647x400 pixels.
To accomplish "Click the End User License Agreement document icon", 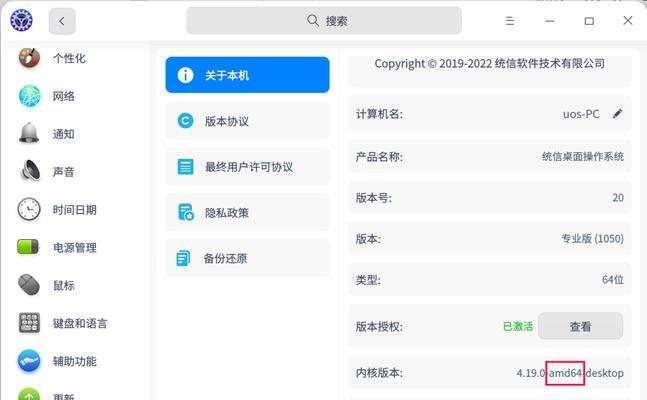I will [x=185, y=167].
